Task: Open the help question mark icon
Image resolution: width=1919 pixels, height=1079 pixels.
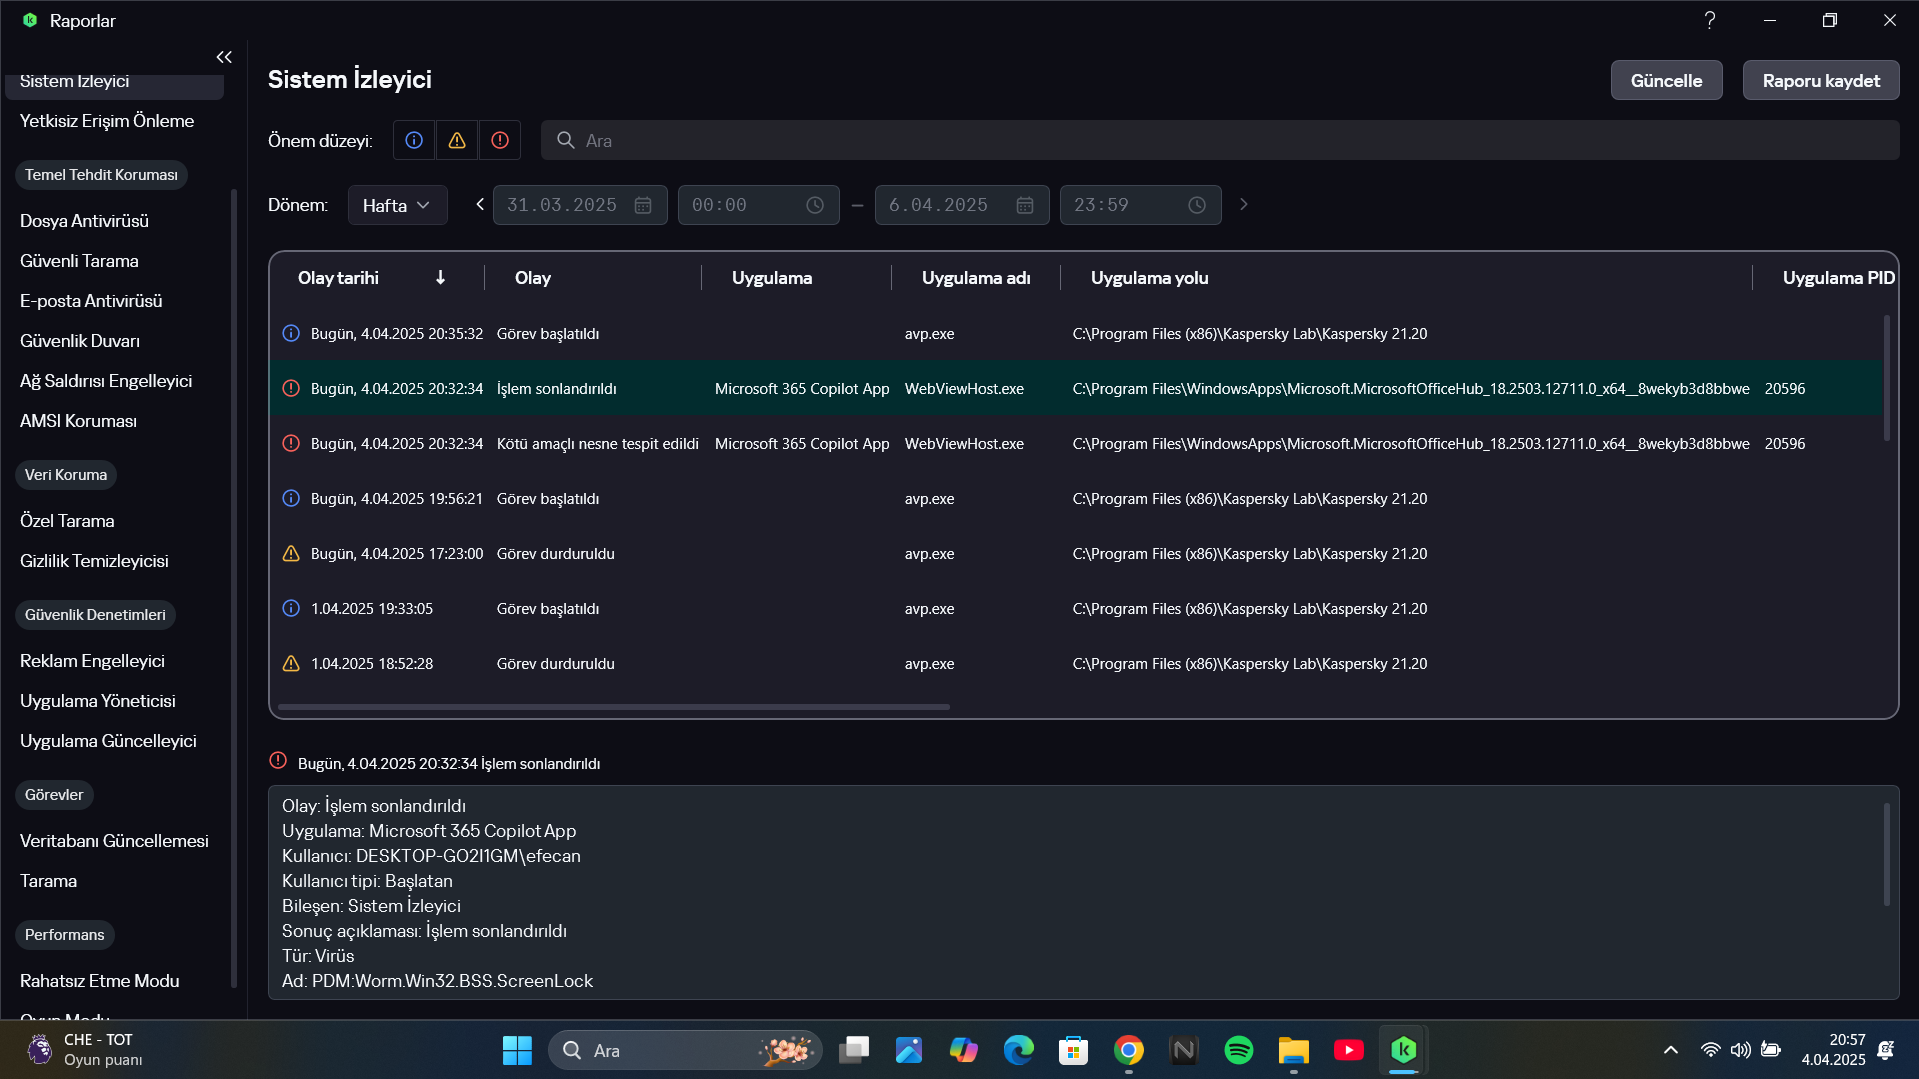Action: click(x=1710, y=20)
